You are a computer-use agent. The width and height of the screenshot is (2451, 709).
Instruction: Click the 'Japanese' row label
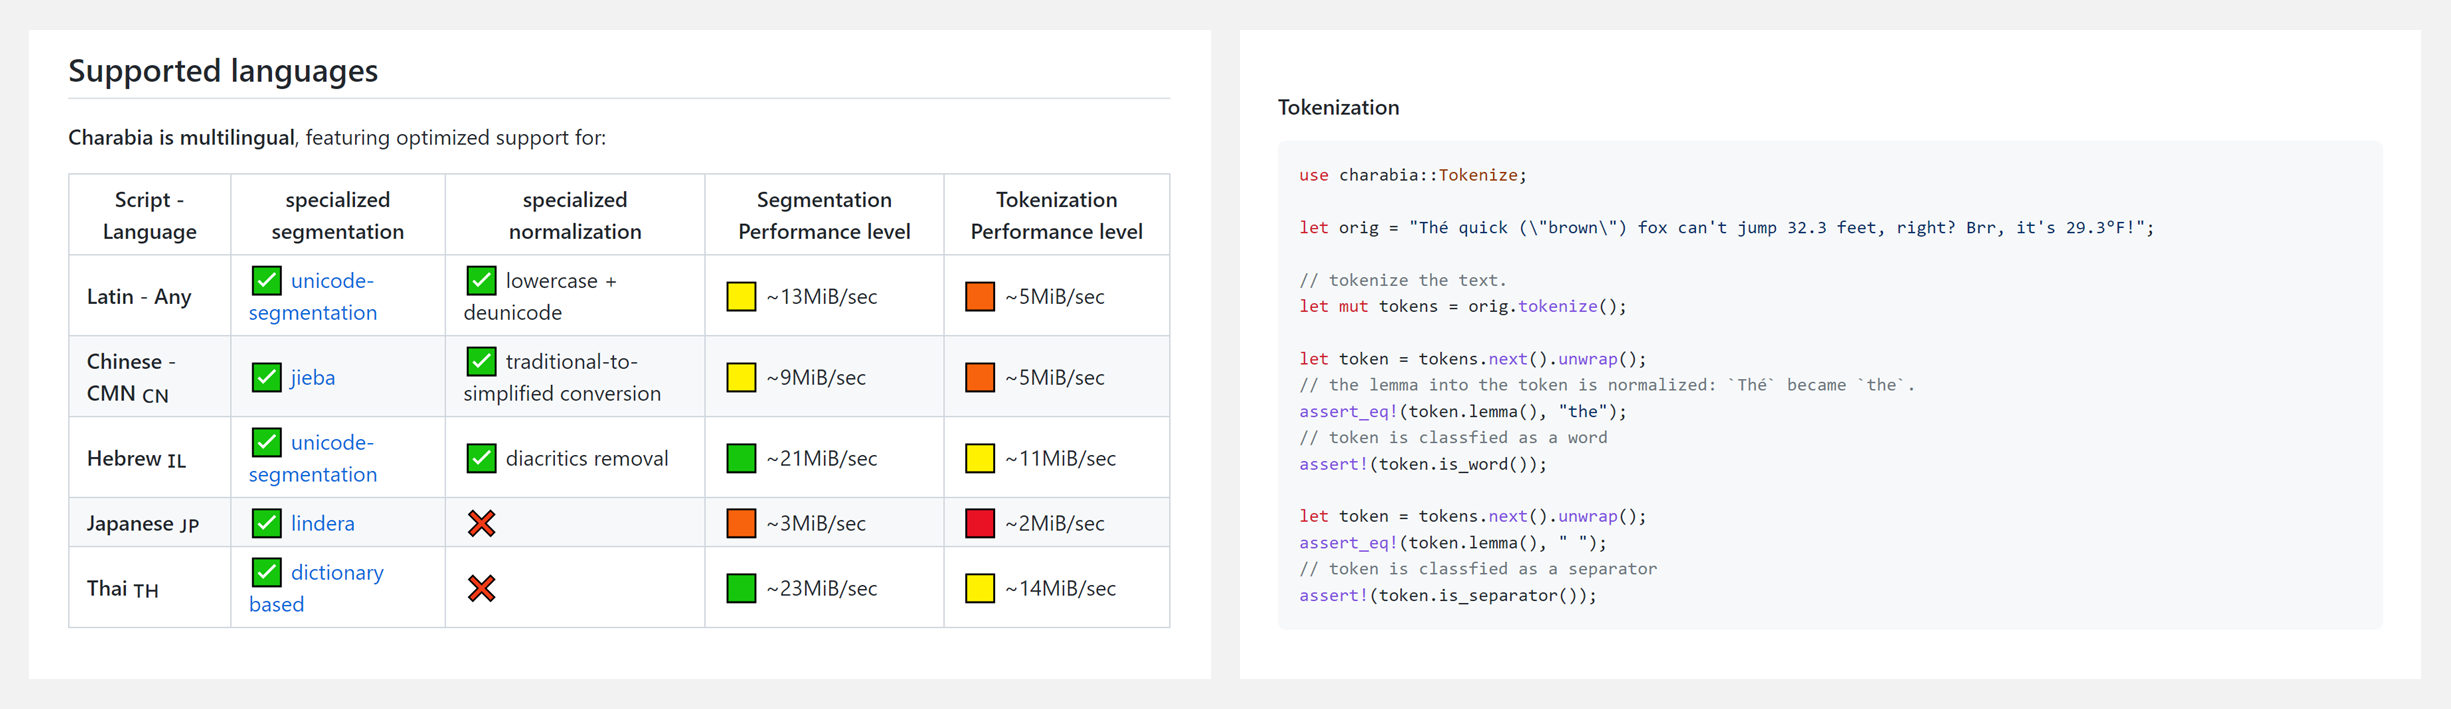pyautogui.click(x=143, y=523)
